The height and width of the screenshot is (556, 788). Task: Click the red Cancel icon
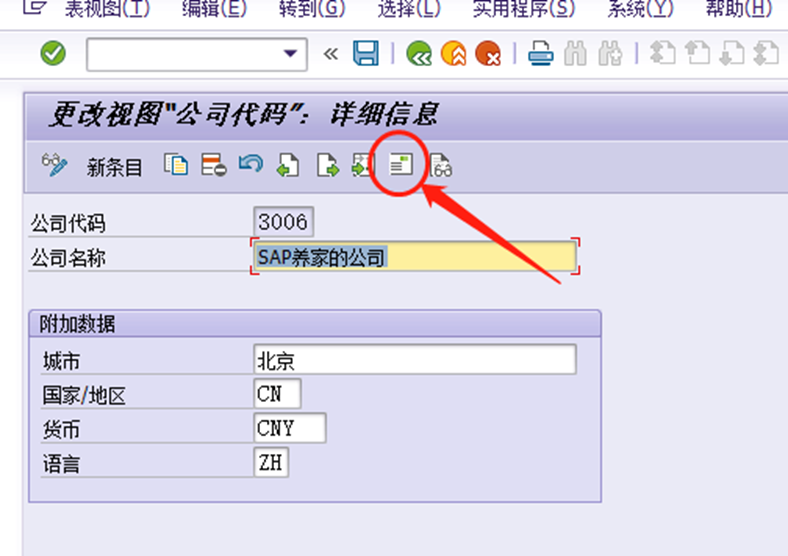point(487,53)
